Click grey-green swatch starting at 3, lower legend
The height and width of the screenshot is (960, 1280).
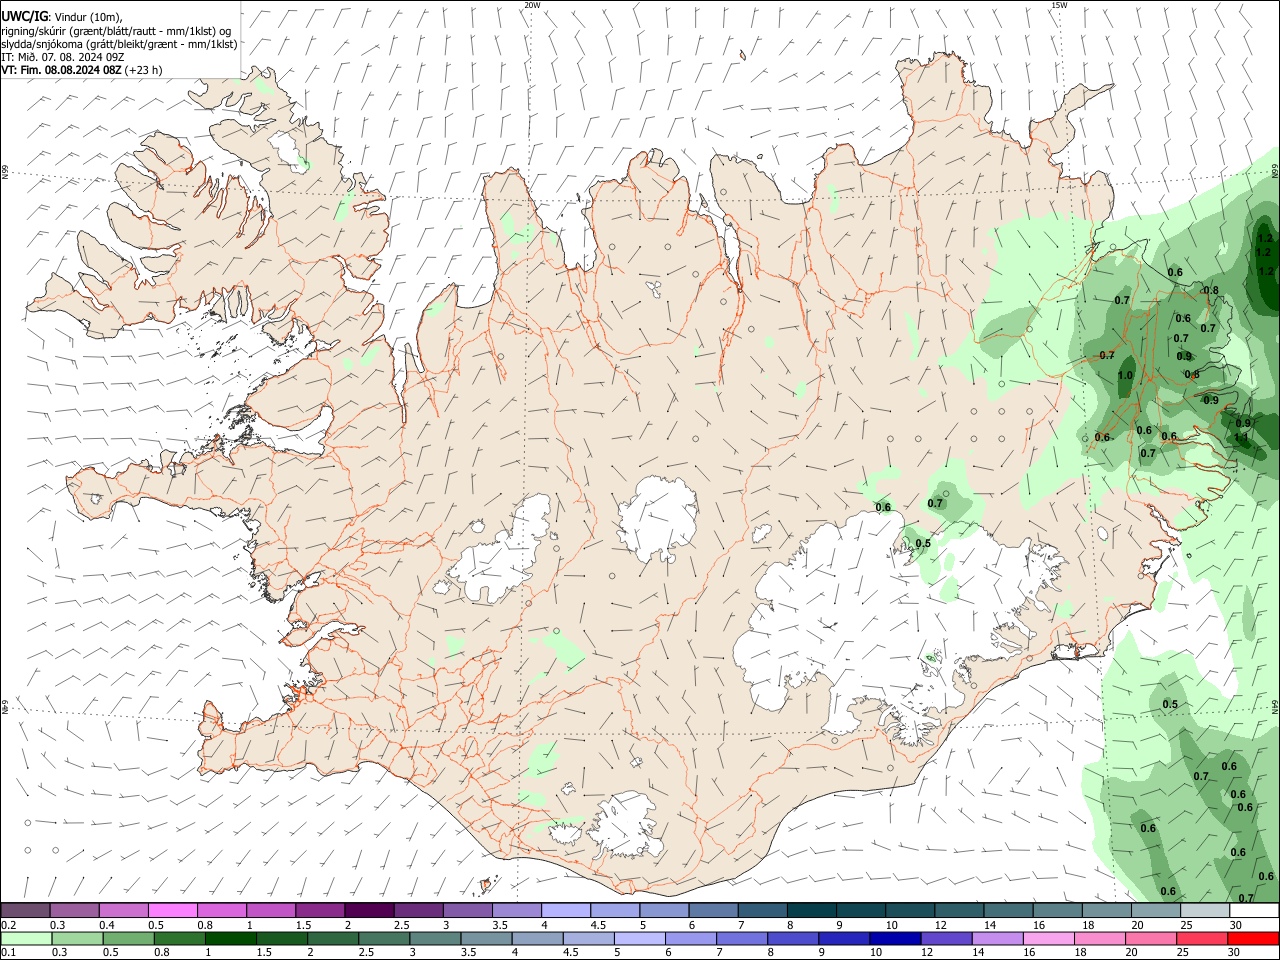435,939
